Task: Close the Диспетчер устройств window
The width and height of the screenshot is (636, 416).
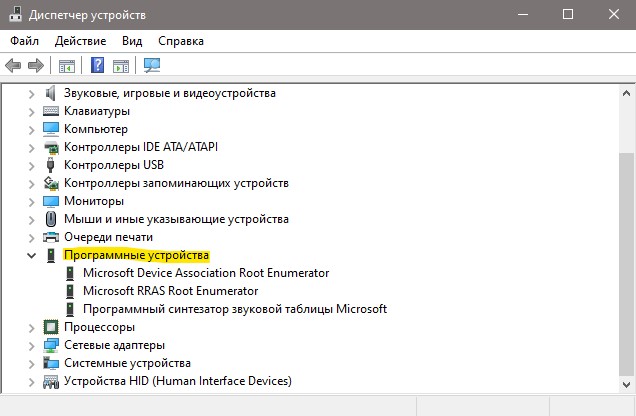Action: click(614, 15)
